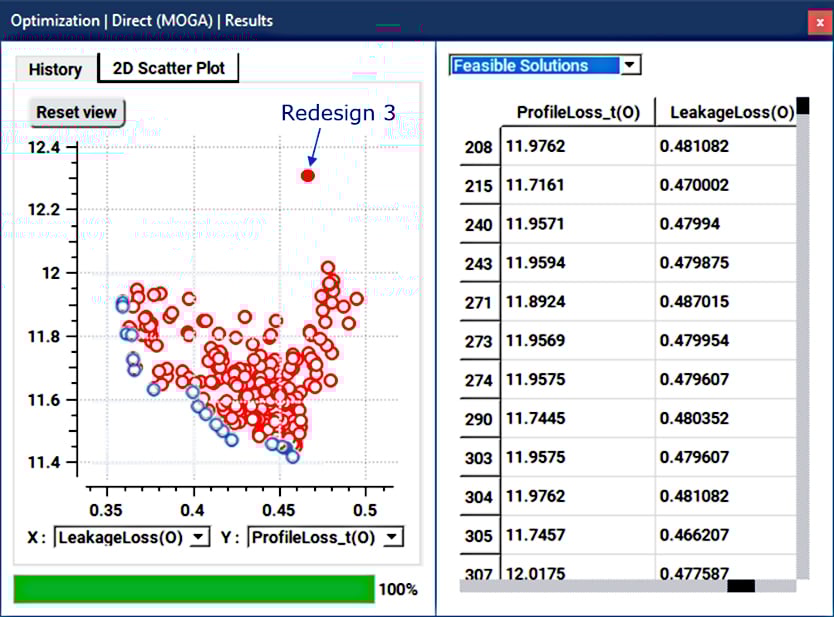
Task: Open the 2D Scatter Plot tab
Action: (x=169, y=68)
